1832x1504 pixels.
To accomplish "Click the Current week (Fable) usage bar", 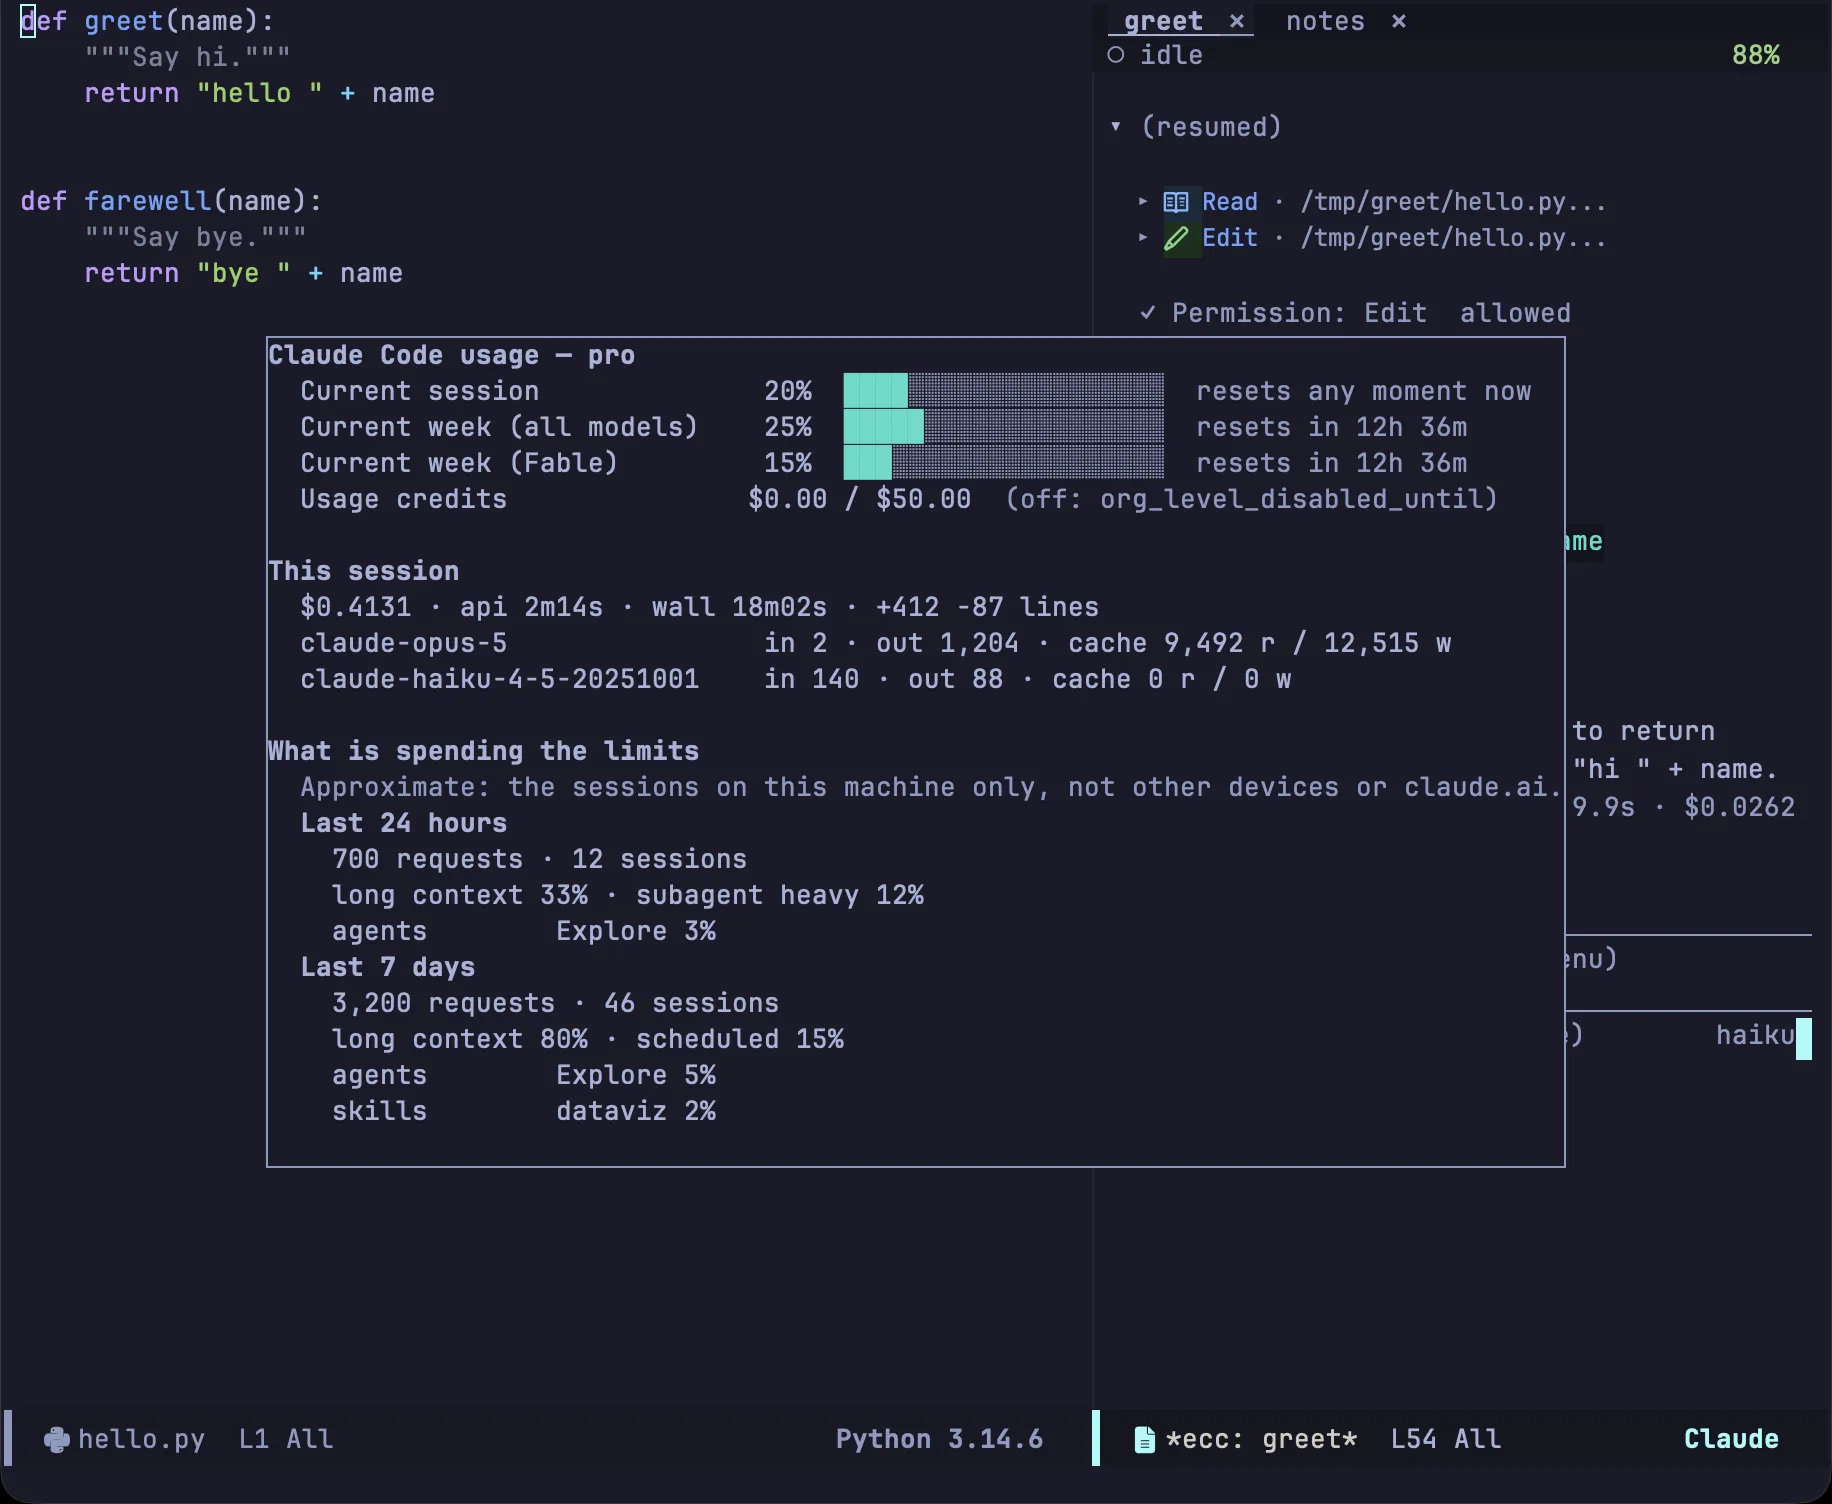I will coord(1003,463).
